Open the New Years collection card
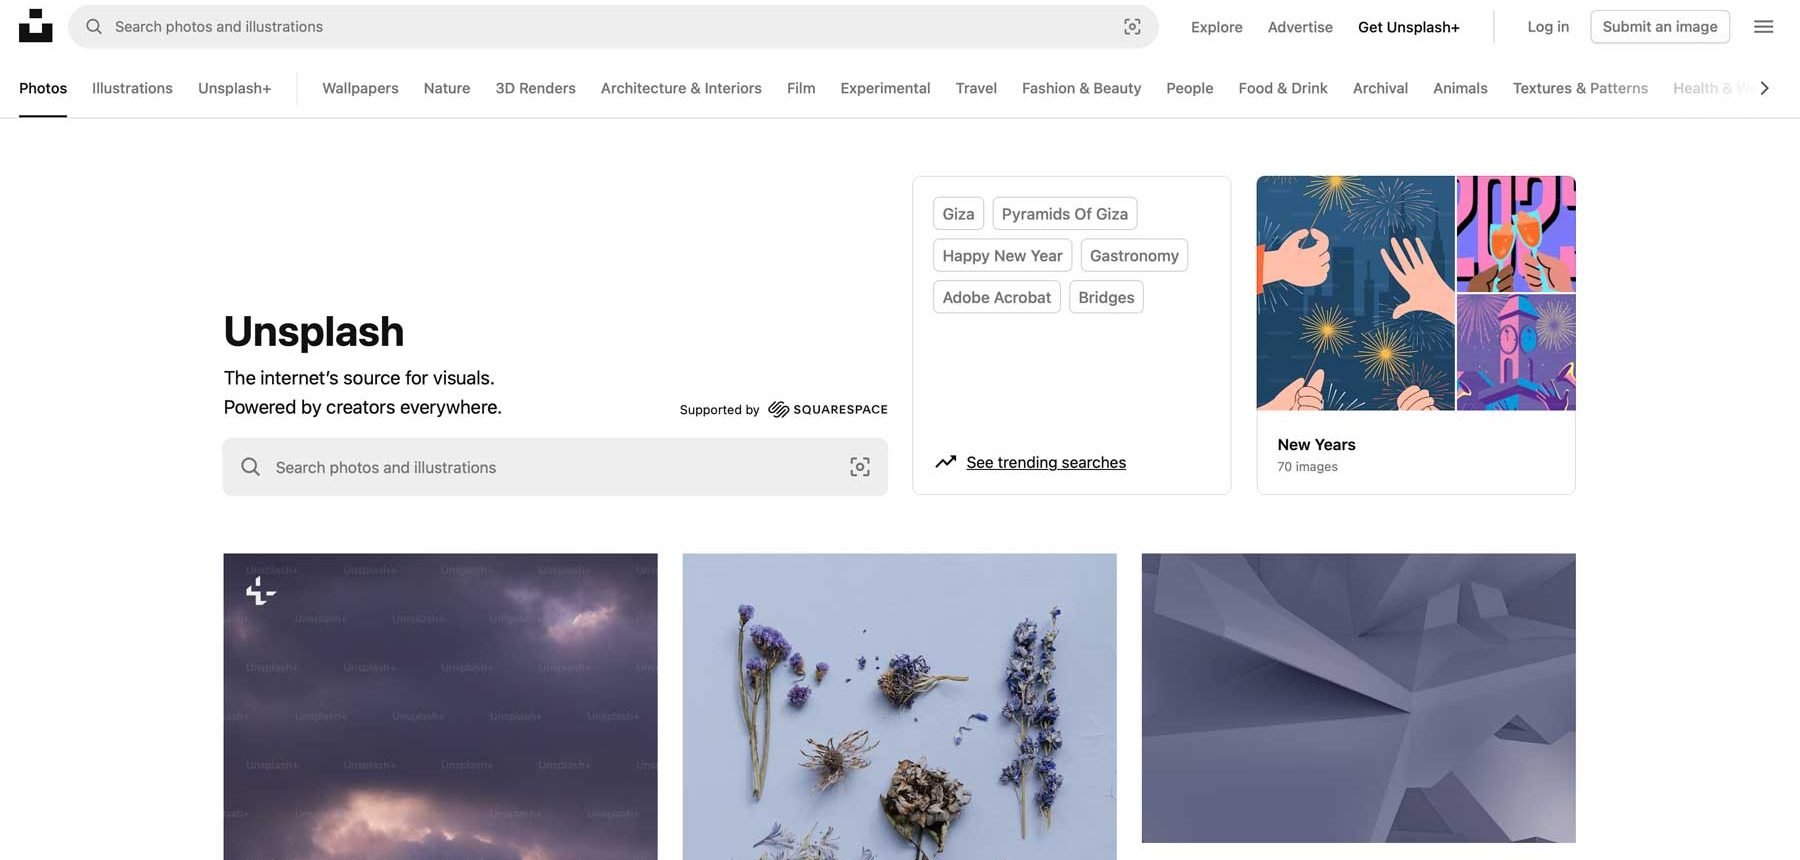Image resolution: width=1800 pixels, height=860 pixels. [x=1416, y=335]
